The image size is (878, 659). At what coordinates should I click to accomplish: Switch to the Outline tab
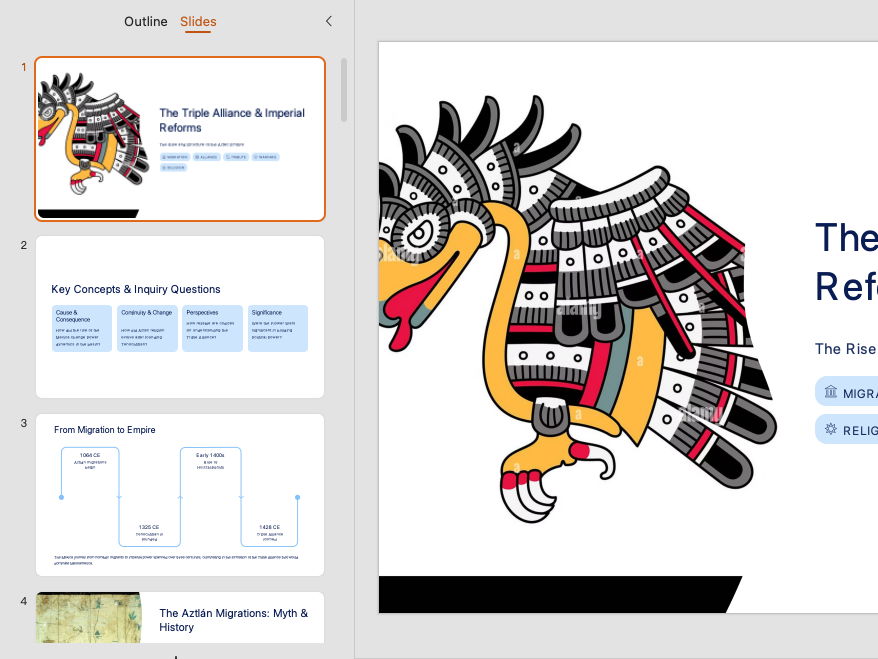click(x=145, y=21)
